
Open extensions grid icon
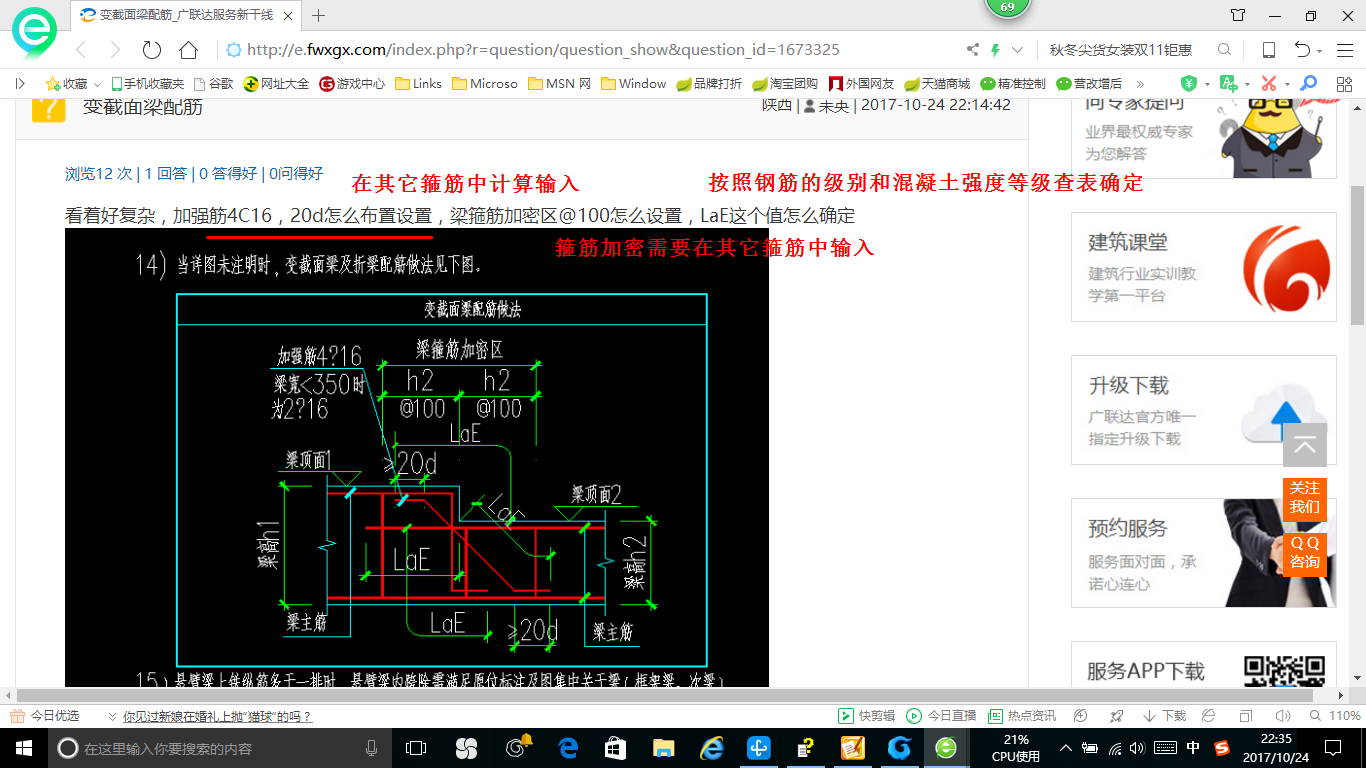pos(1343,84)
